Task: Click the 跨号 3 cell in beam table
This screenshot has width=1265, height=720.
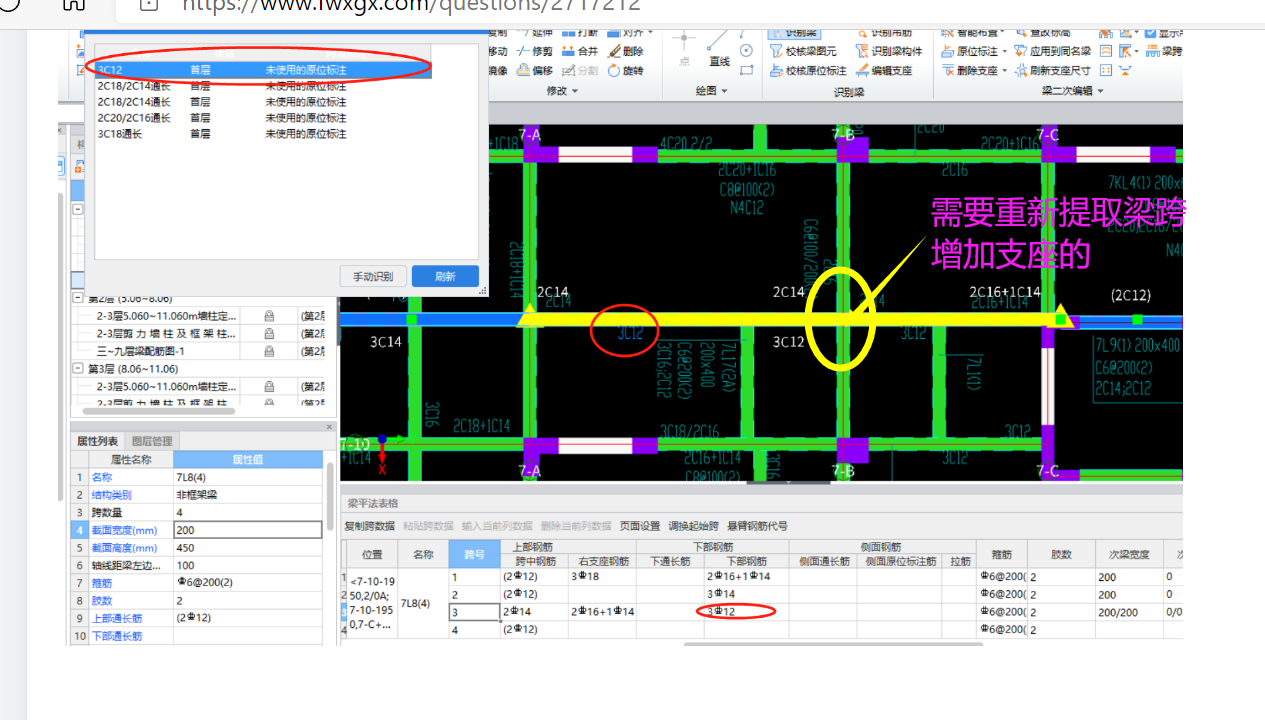Action: click(474, 612)
